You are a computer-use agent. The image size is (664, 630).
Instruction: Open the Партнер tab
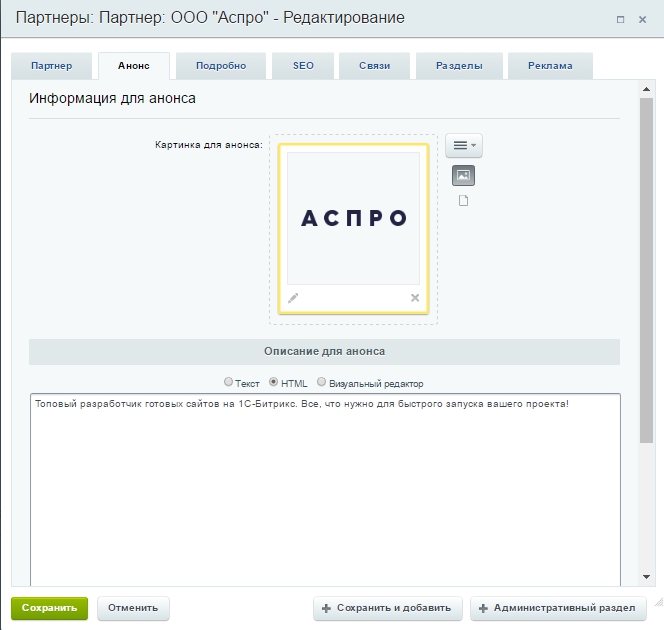pyautogui.click(x=52, y=66)
